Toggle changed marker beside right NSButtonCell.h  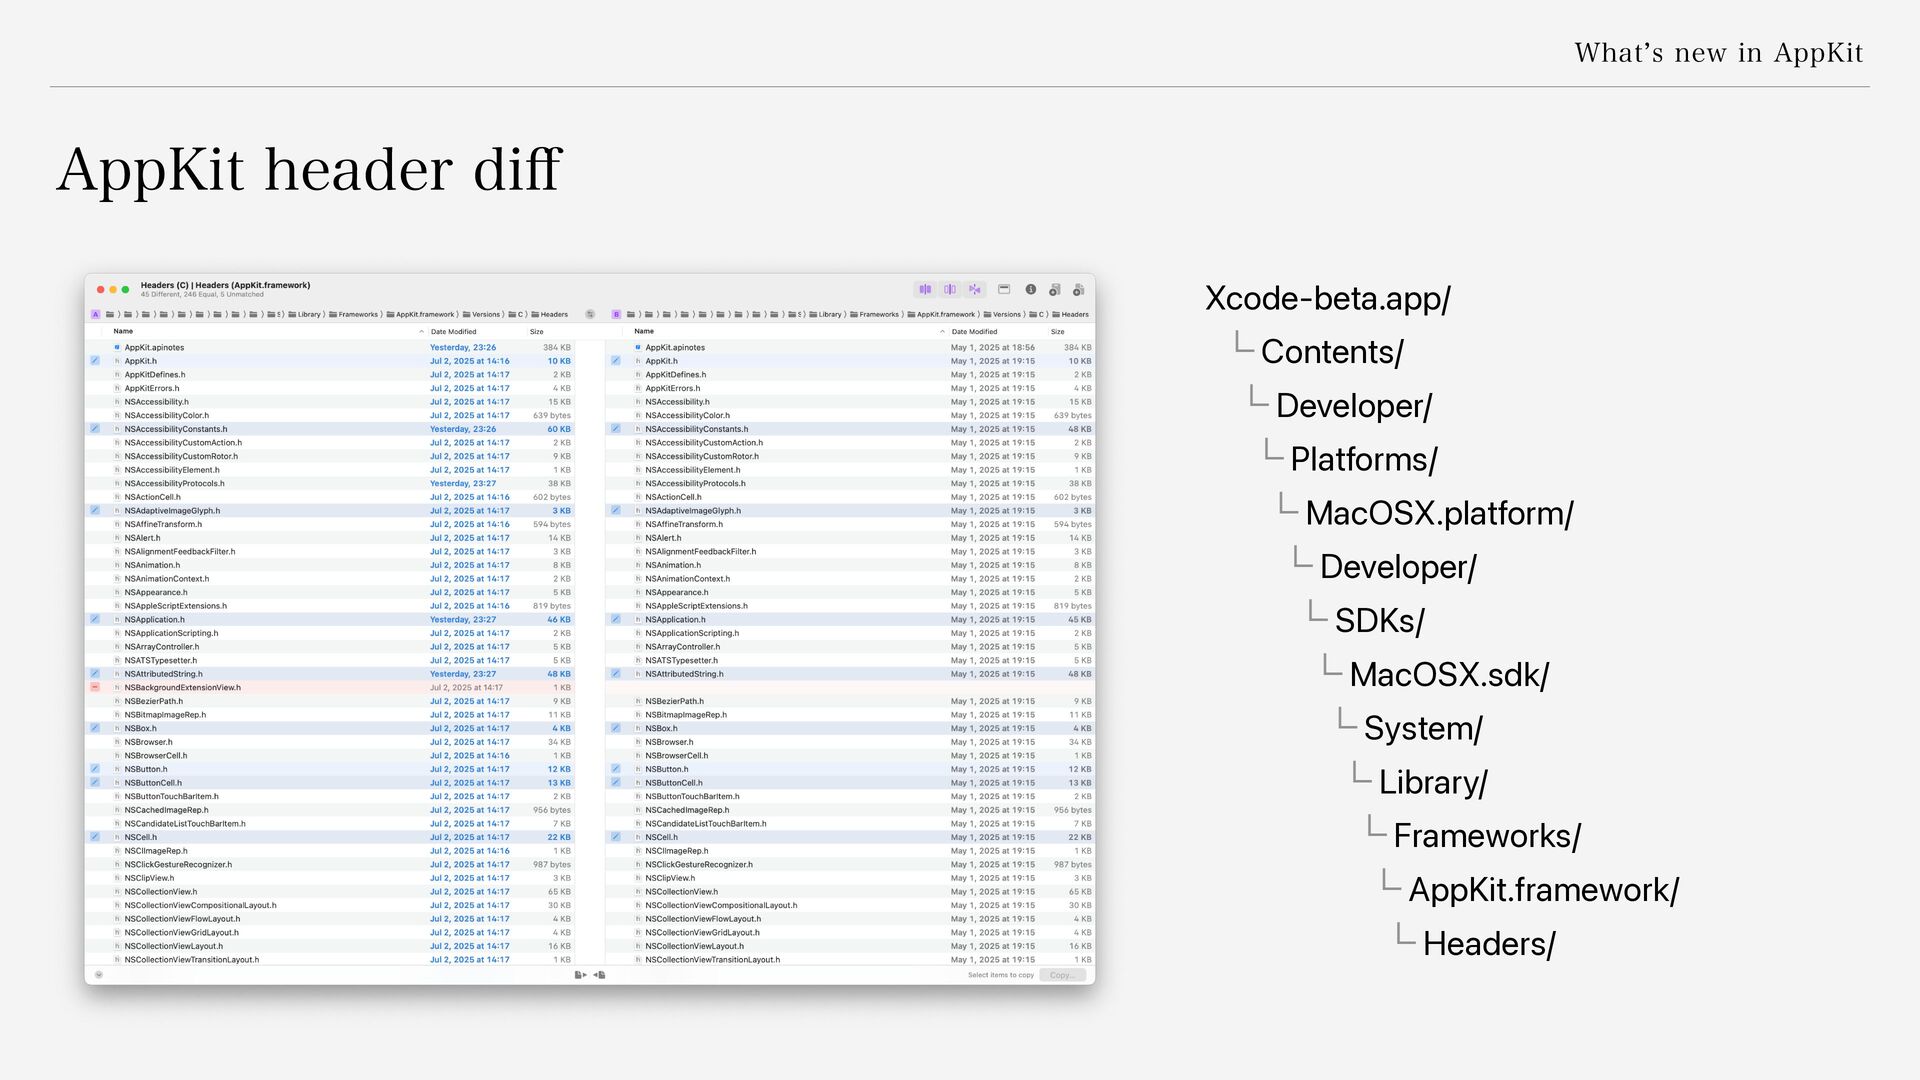pos(616,783)
